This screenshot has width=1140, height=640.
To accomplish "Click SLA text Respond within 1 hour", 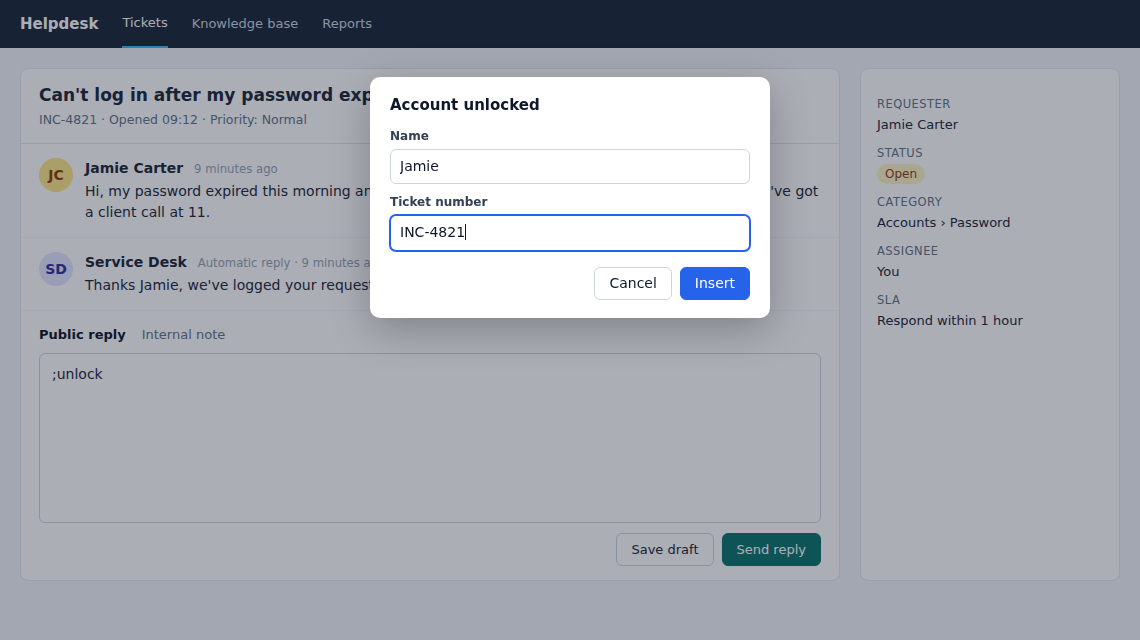I will (x=950, y=321).
